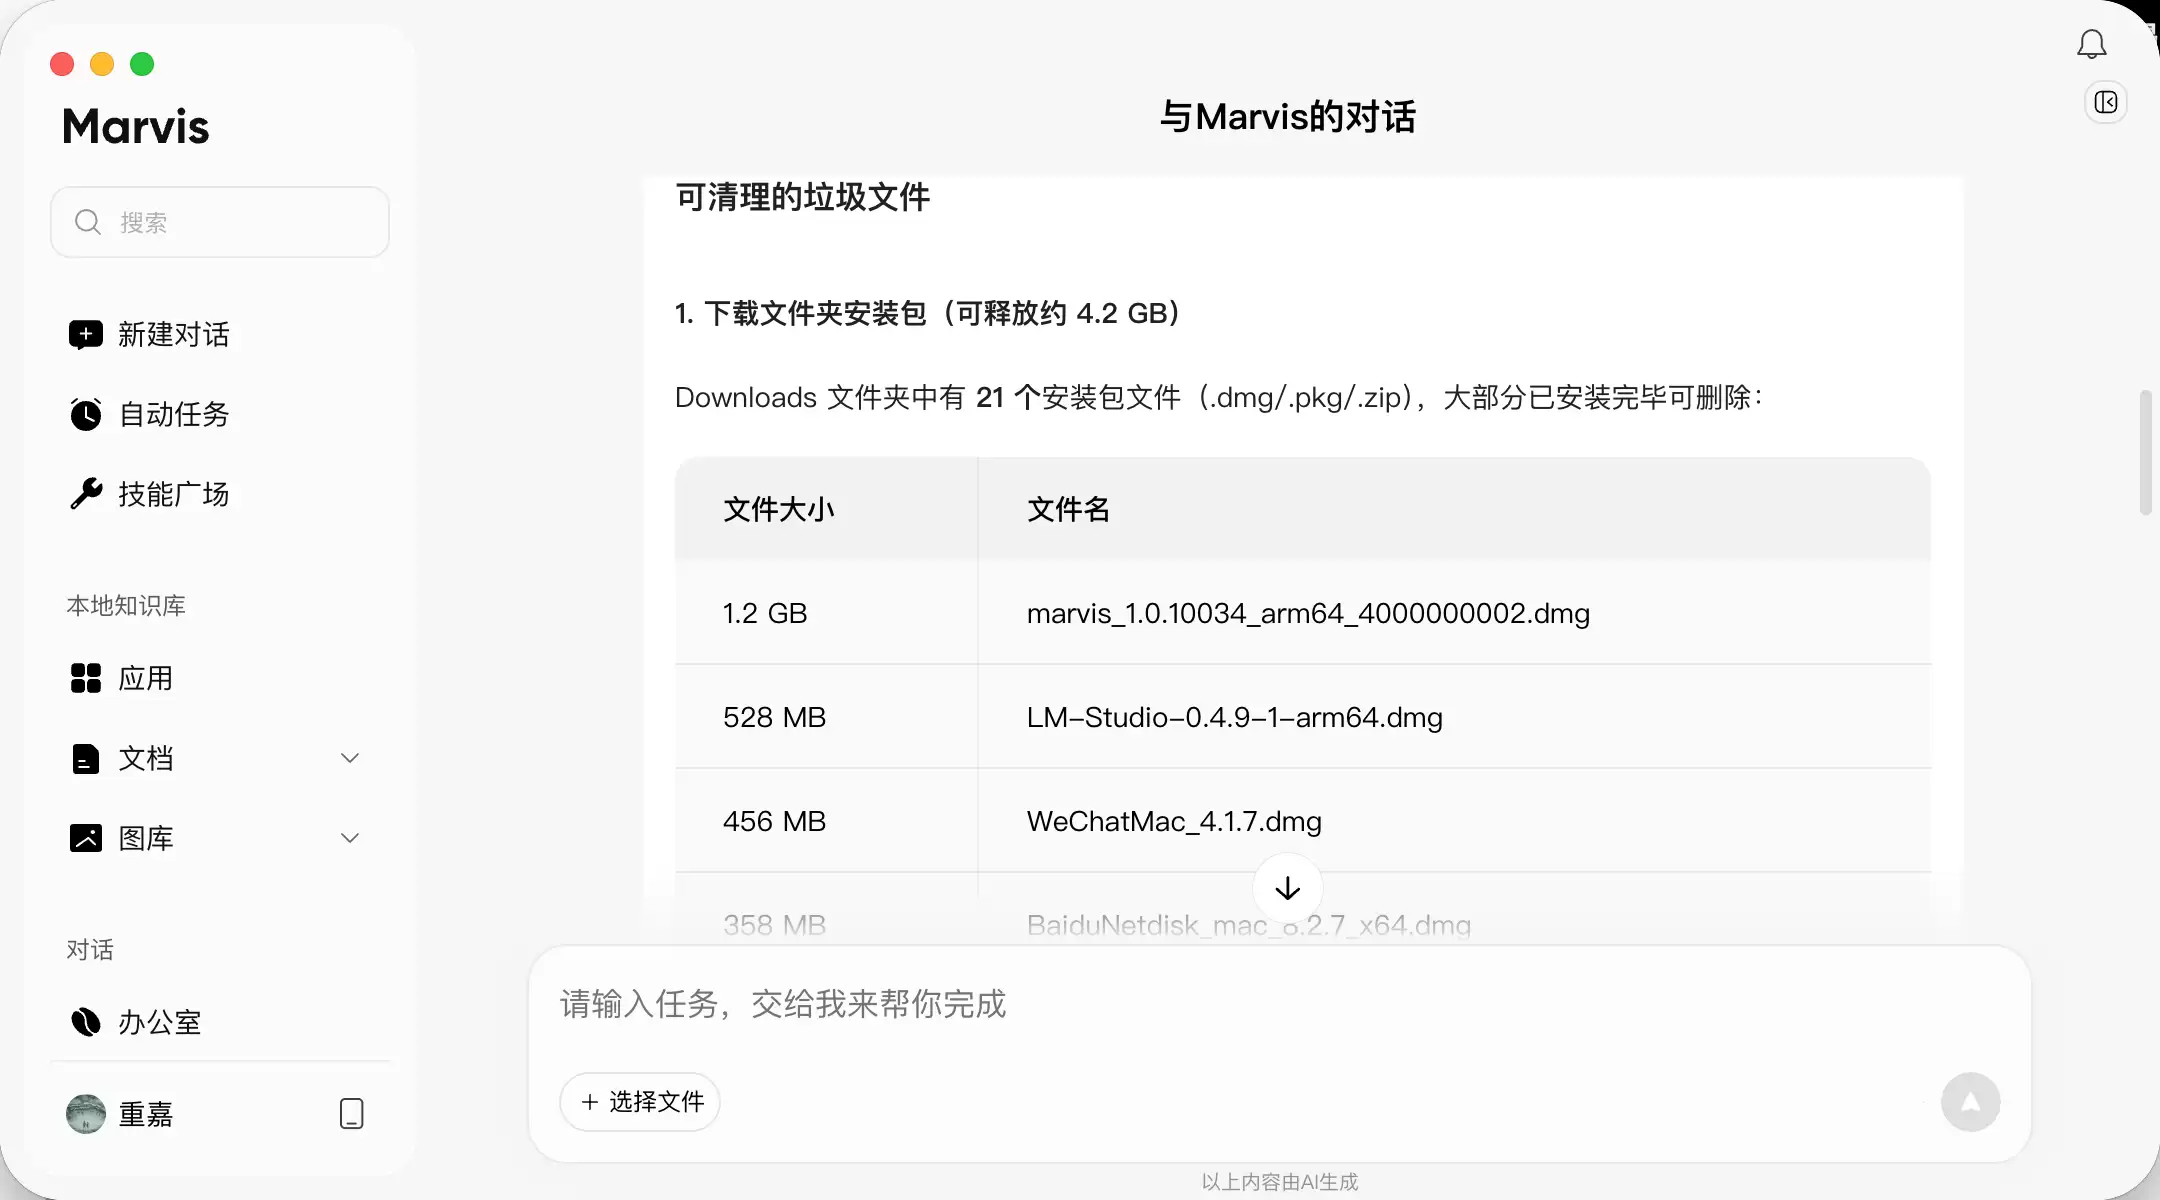Toggle the right side panel icon

(2106, 102)
